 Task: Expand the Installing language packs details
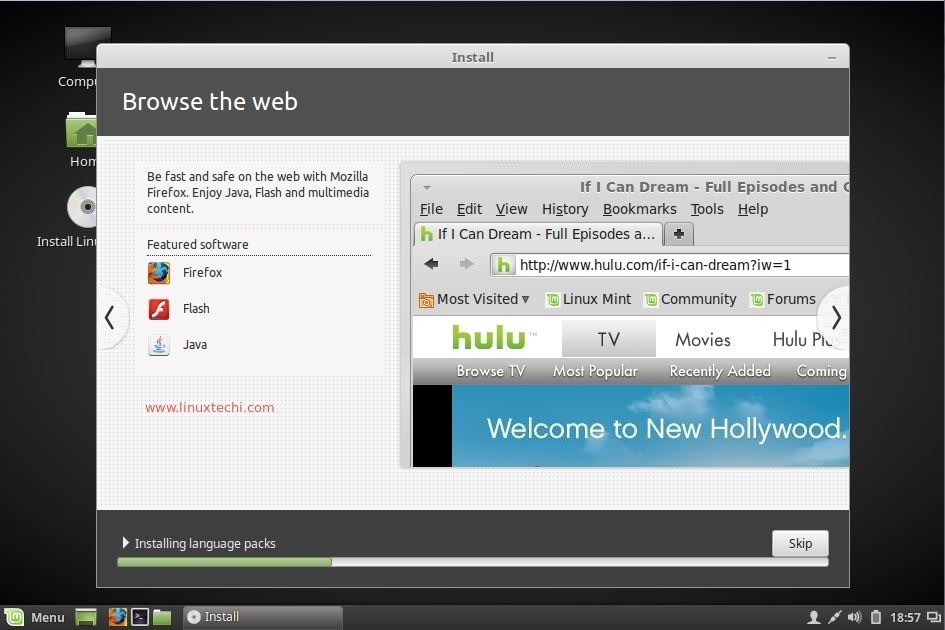click(125, 543)
